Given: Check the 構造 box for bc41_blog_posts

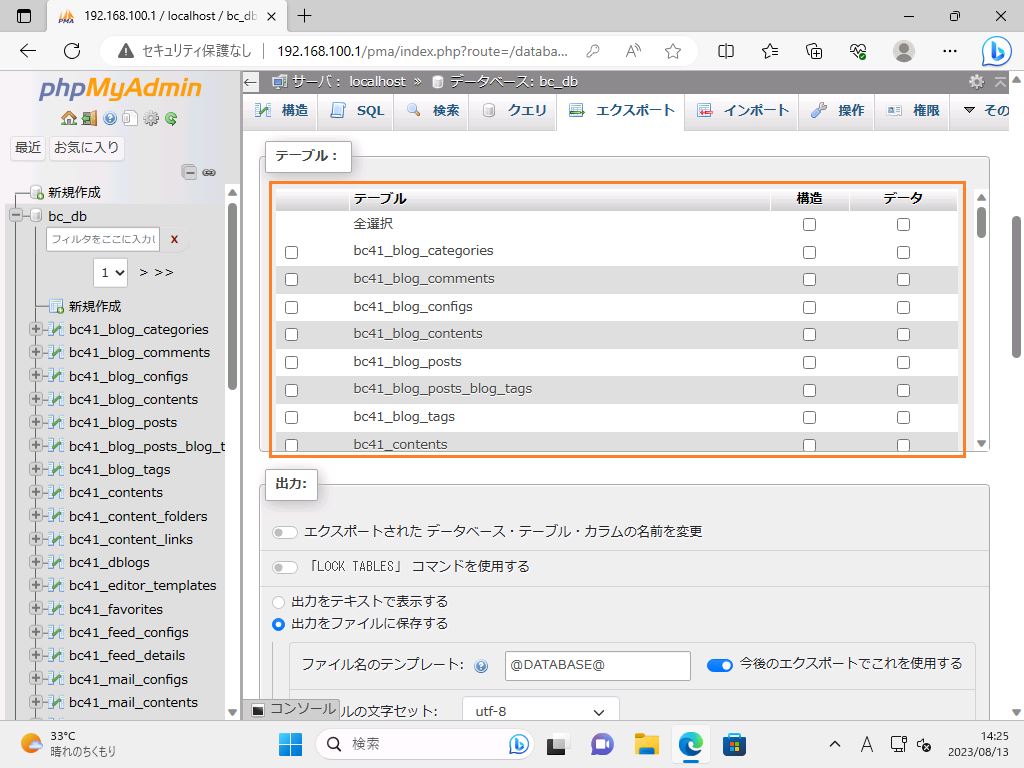Looking at the screenshot, I should pos(809,362).
